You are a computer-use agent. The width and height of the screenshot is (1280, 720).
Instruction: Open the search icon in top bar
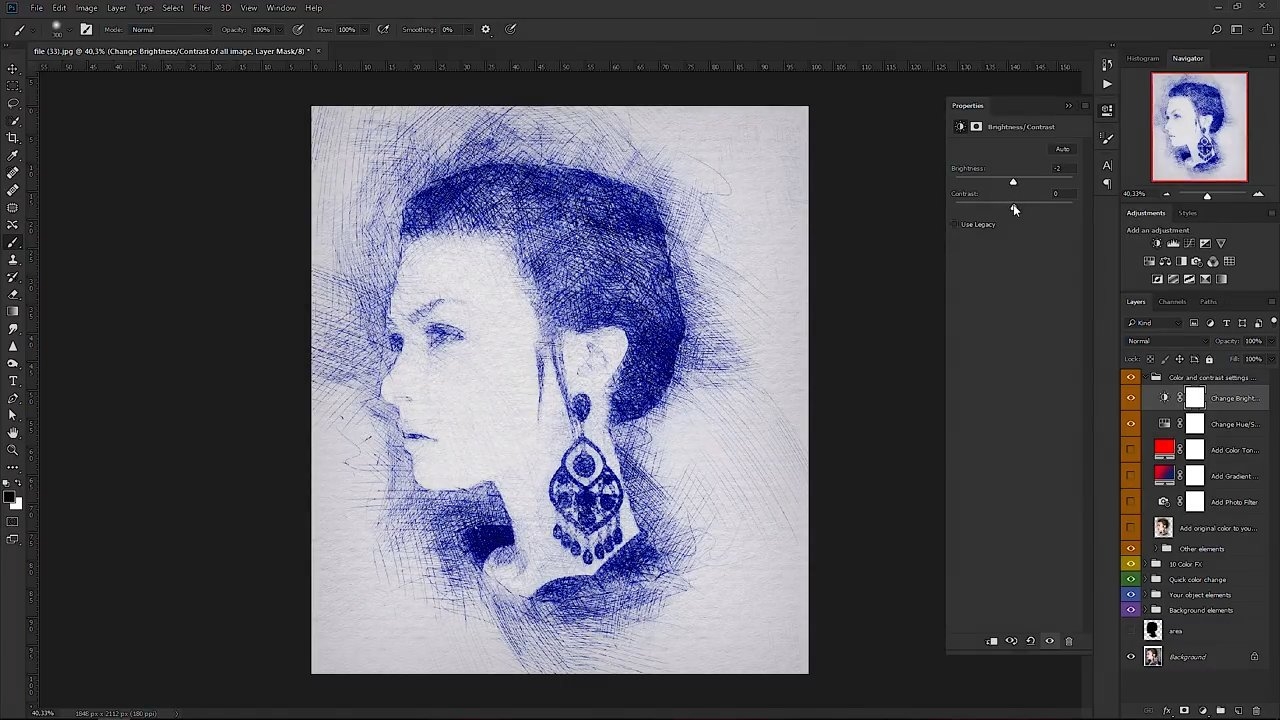coord(1217,30)
